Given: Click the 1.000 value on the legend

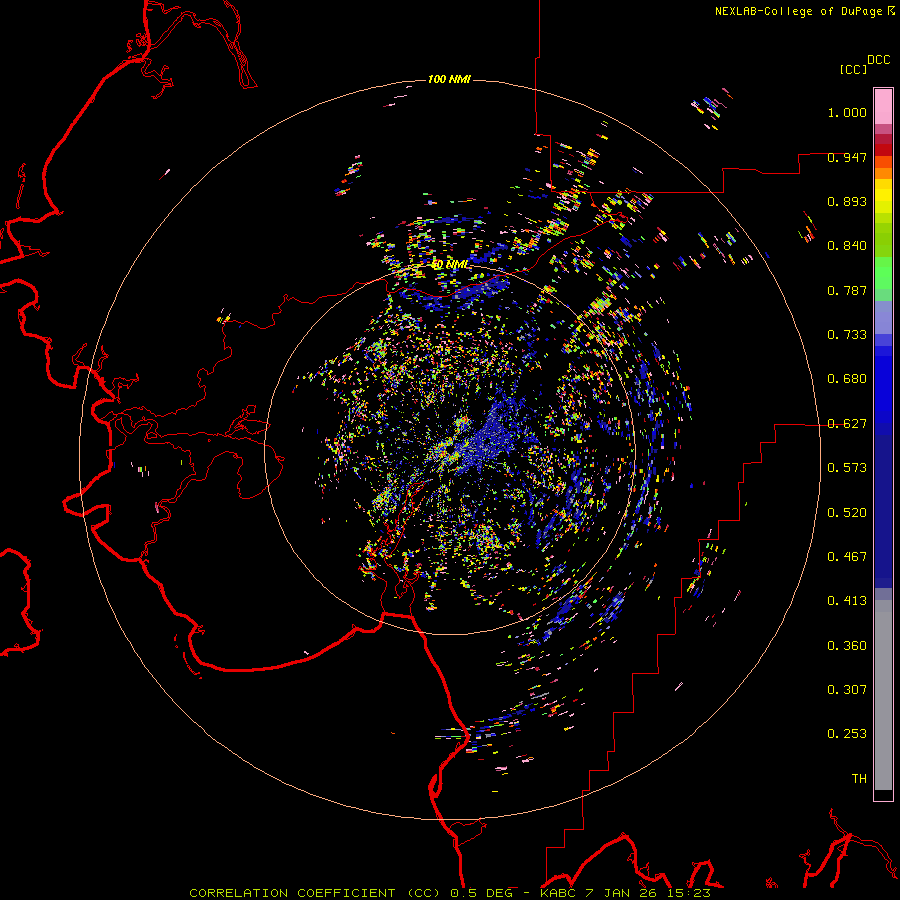Looking at the screenshot, I should tap(847, 112).
